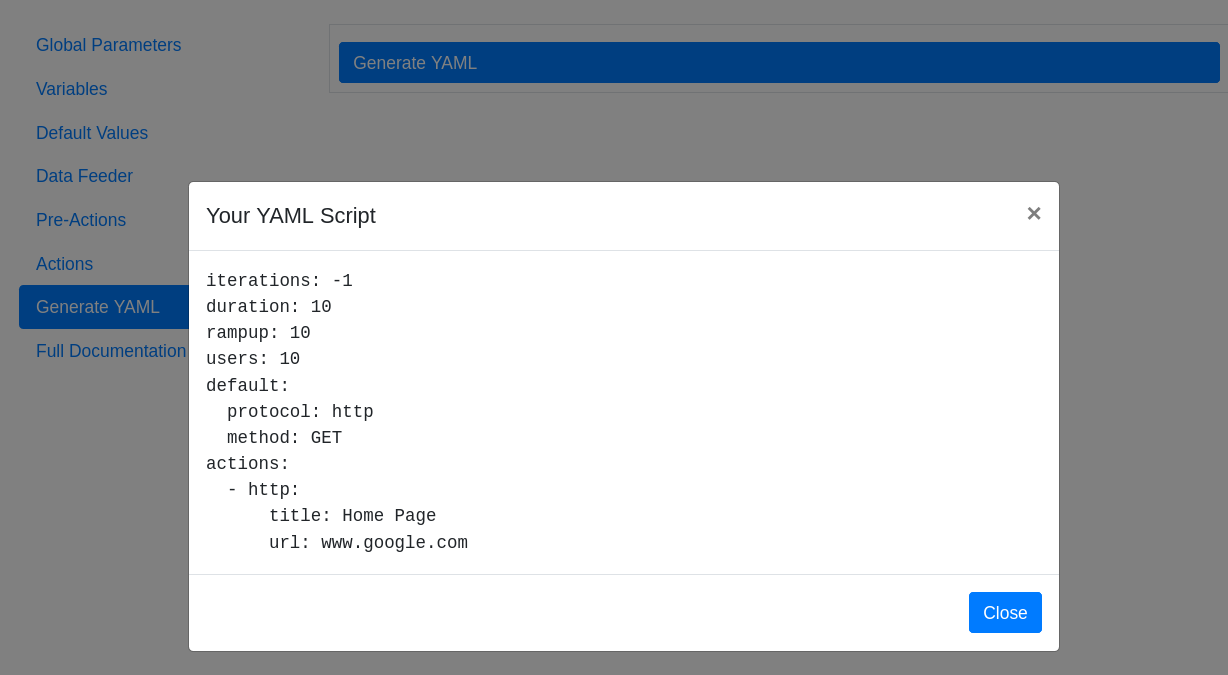Open the Global Parameters section

pyautogui.click(x=108, y=45)
